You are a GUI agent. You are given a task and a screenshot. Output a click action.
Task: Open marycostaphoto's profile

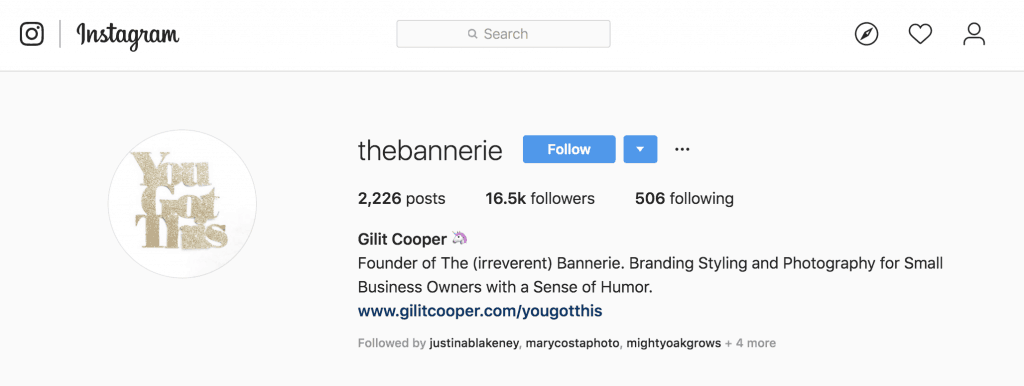(573, 343)
